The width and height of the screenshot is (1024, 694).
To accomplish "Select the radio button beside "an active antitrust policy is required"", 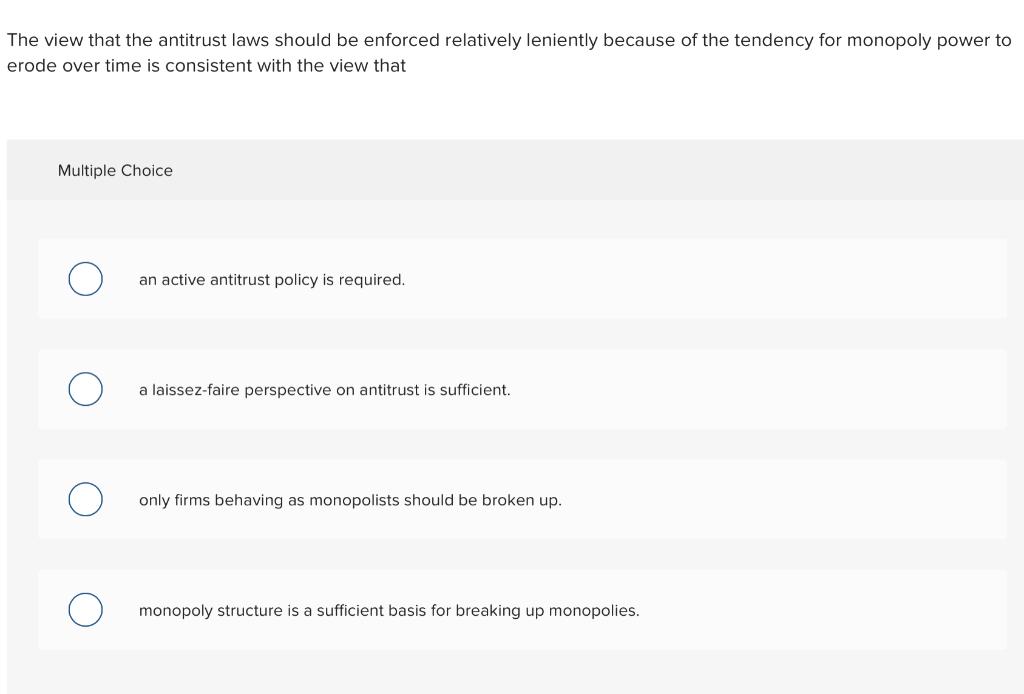I will [x=85, y=279].
